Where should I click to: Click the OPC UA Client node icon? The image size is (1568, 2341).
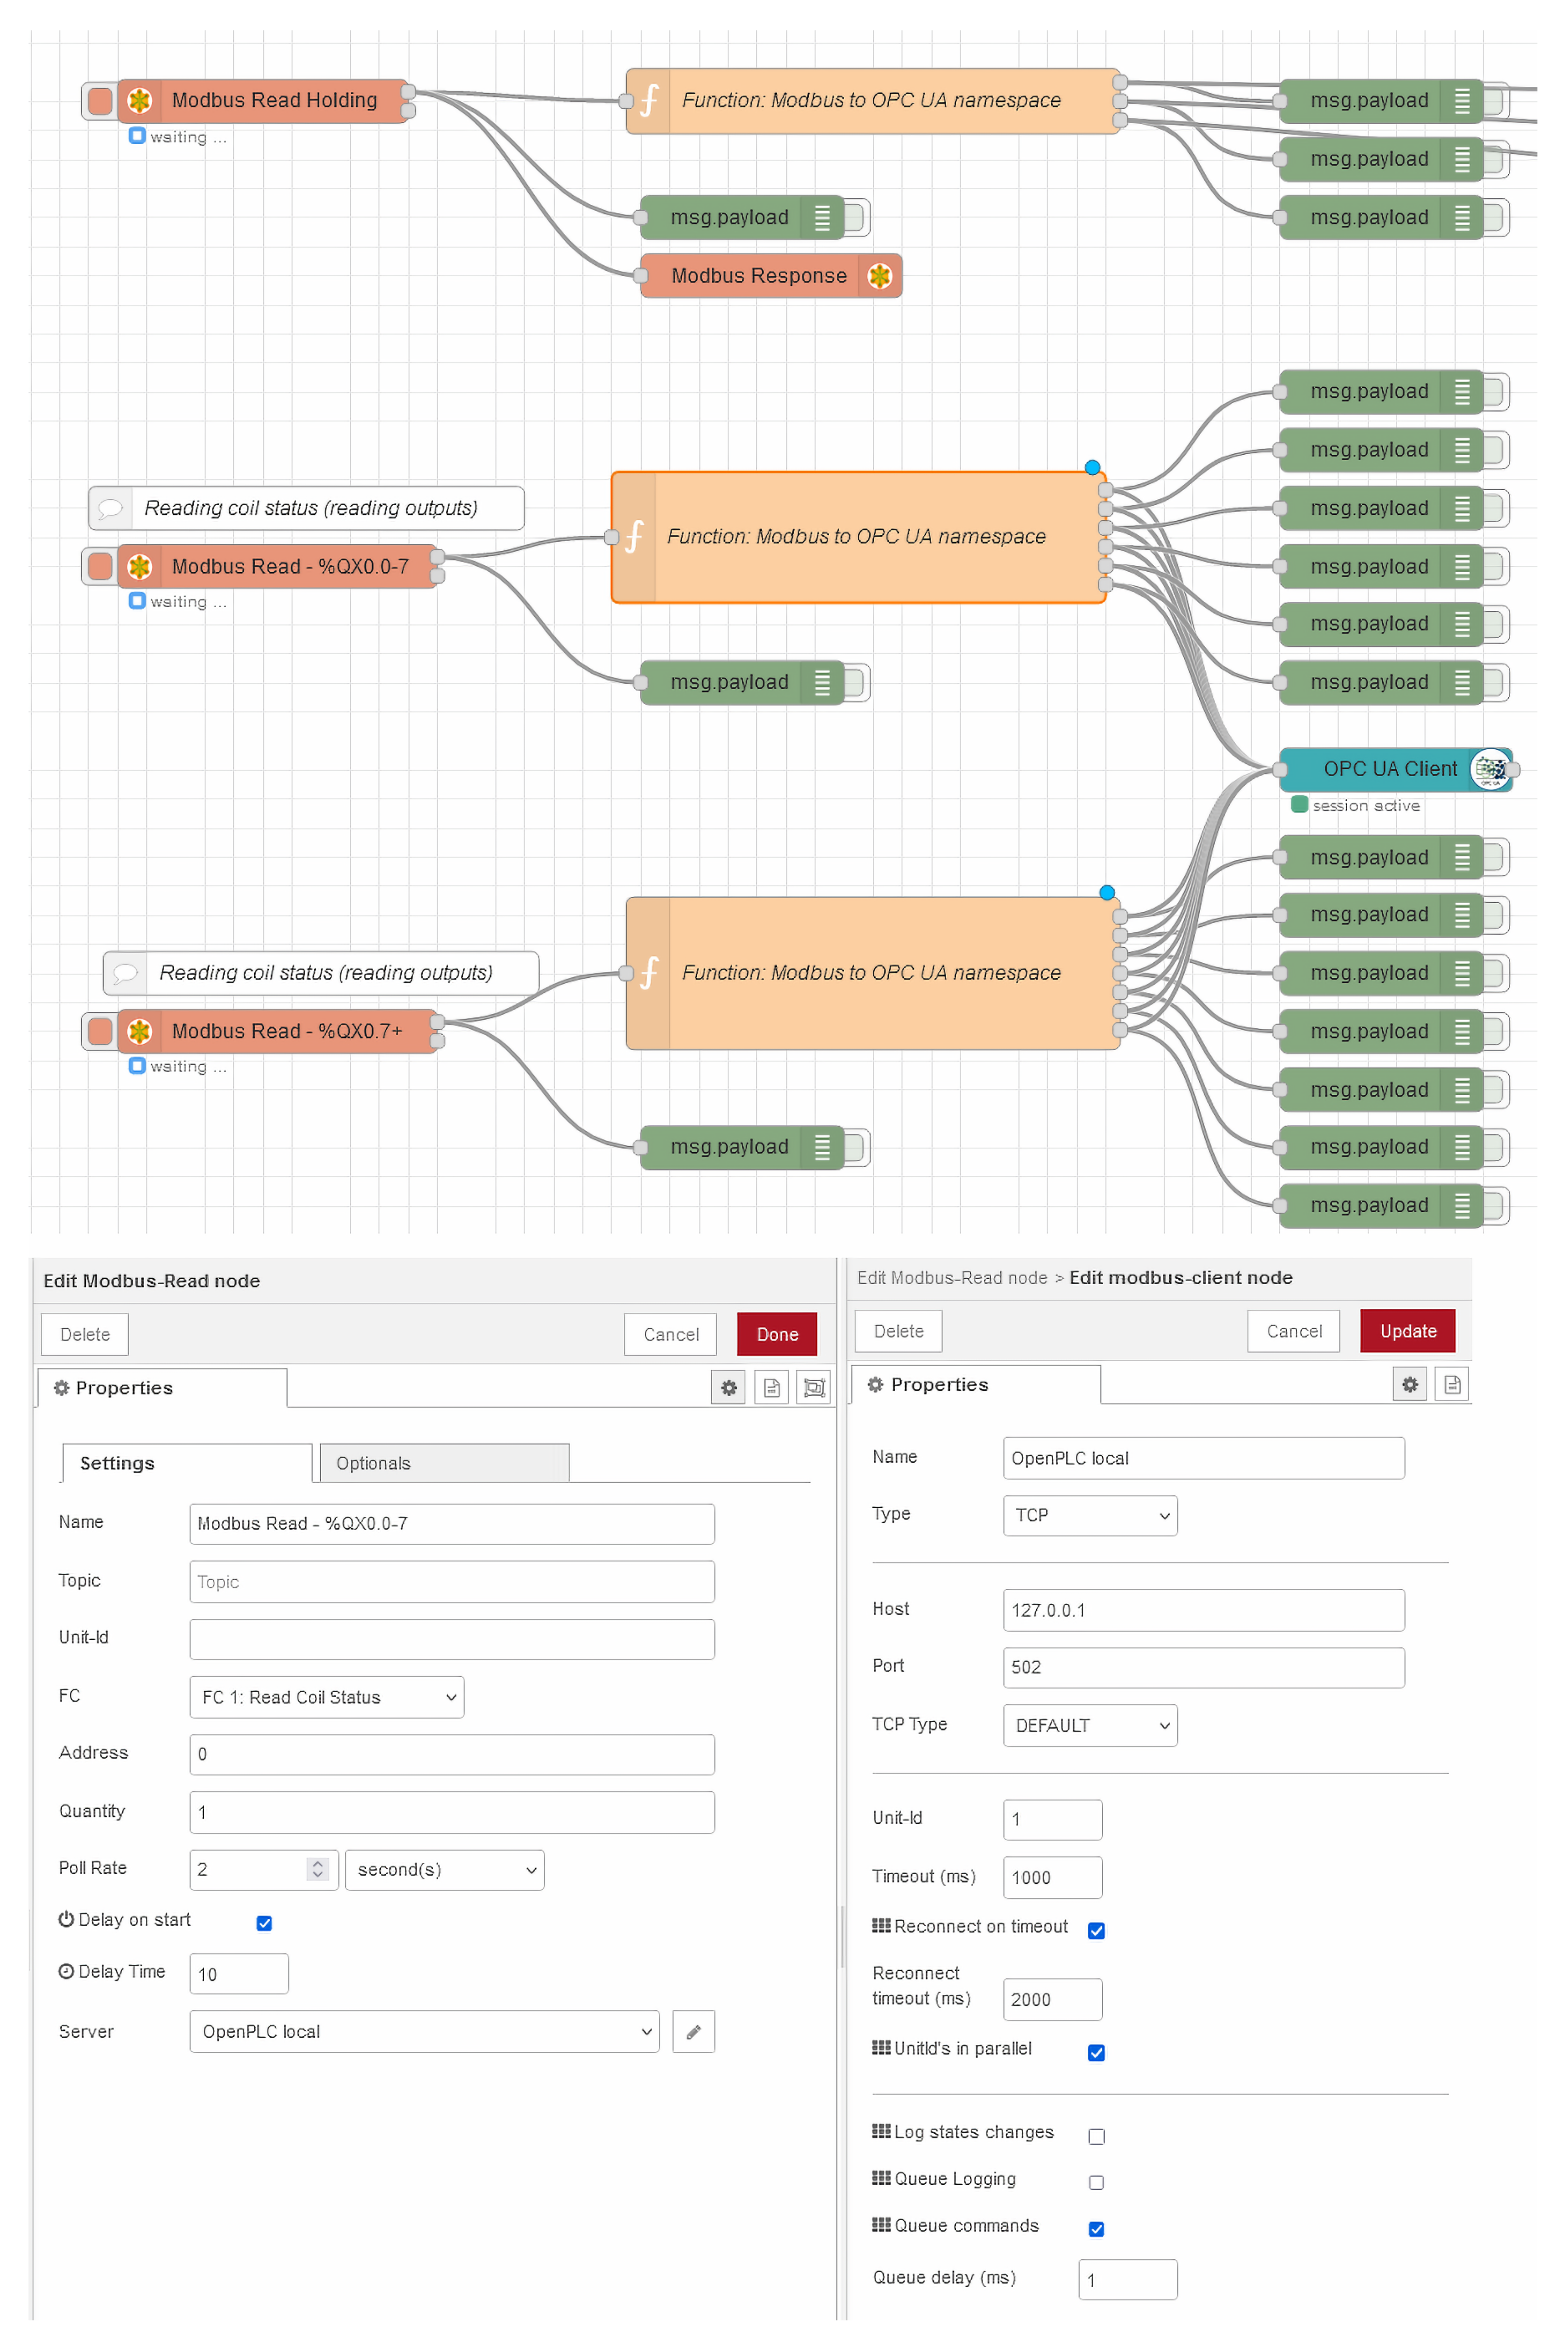[x=1490, y=769]
